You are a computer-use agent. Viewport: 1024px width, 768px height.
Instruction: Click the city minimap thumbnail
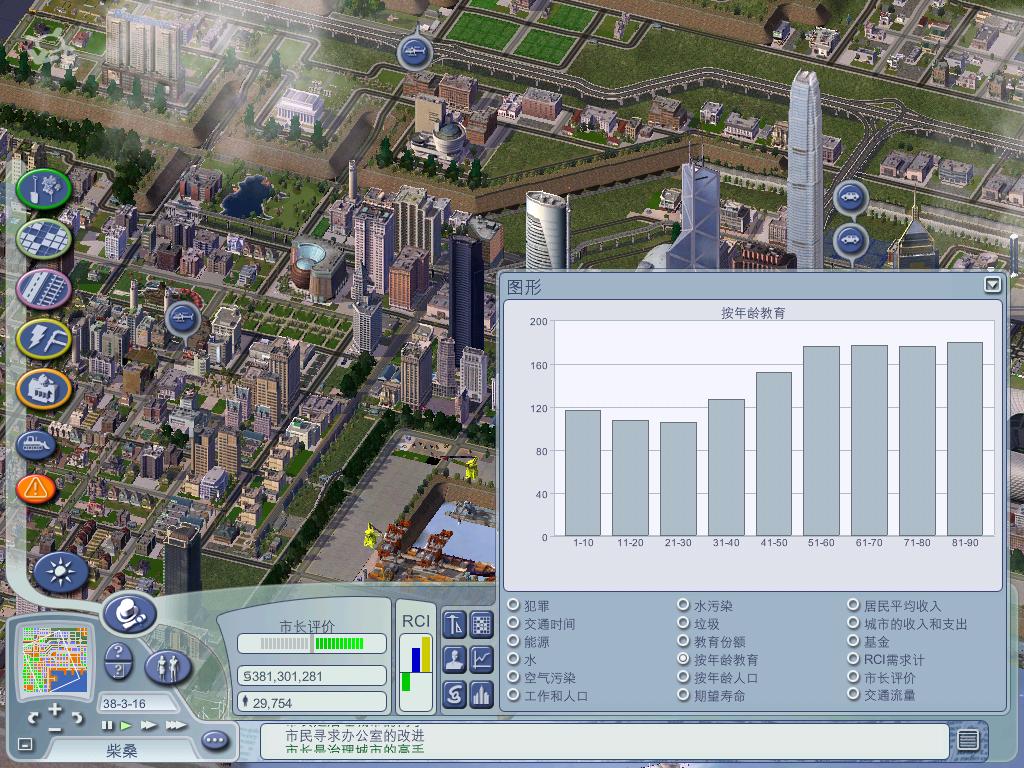55,659
